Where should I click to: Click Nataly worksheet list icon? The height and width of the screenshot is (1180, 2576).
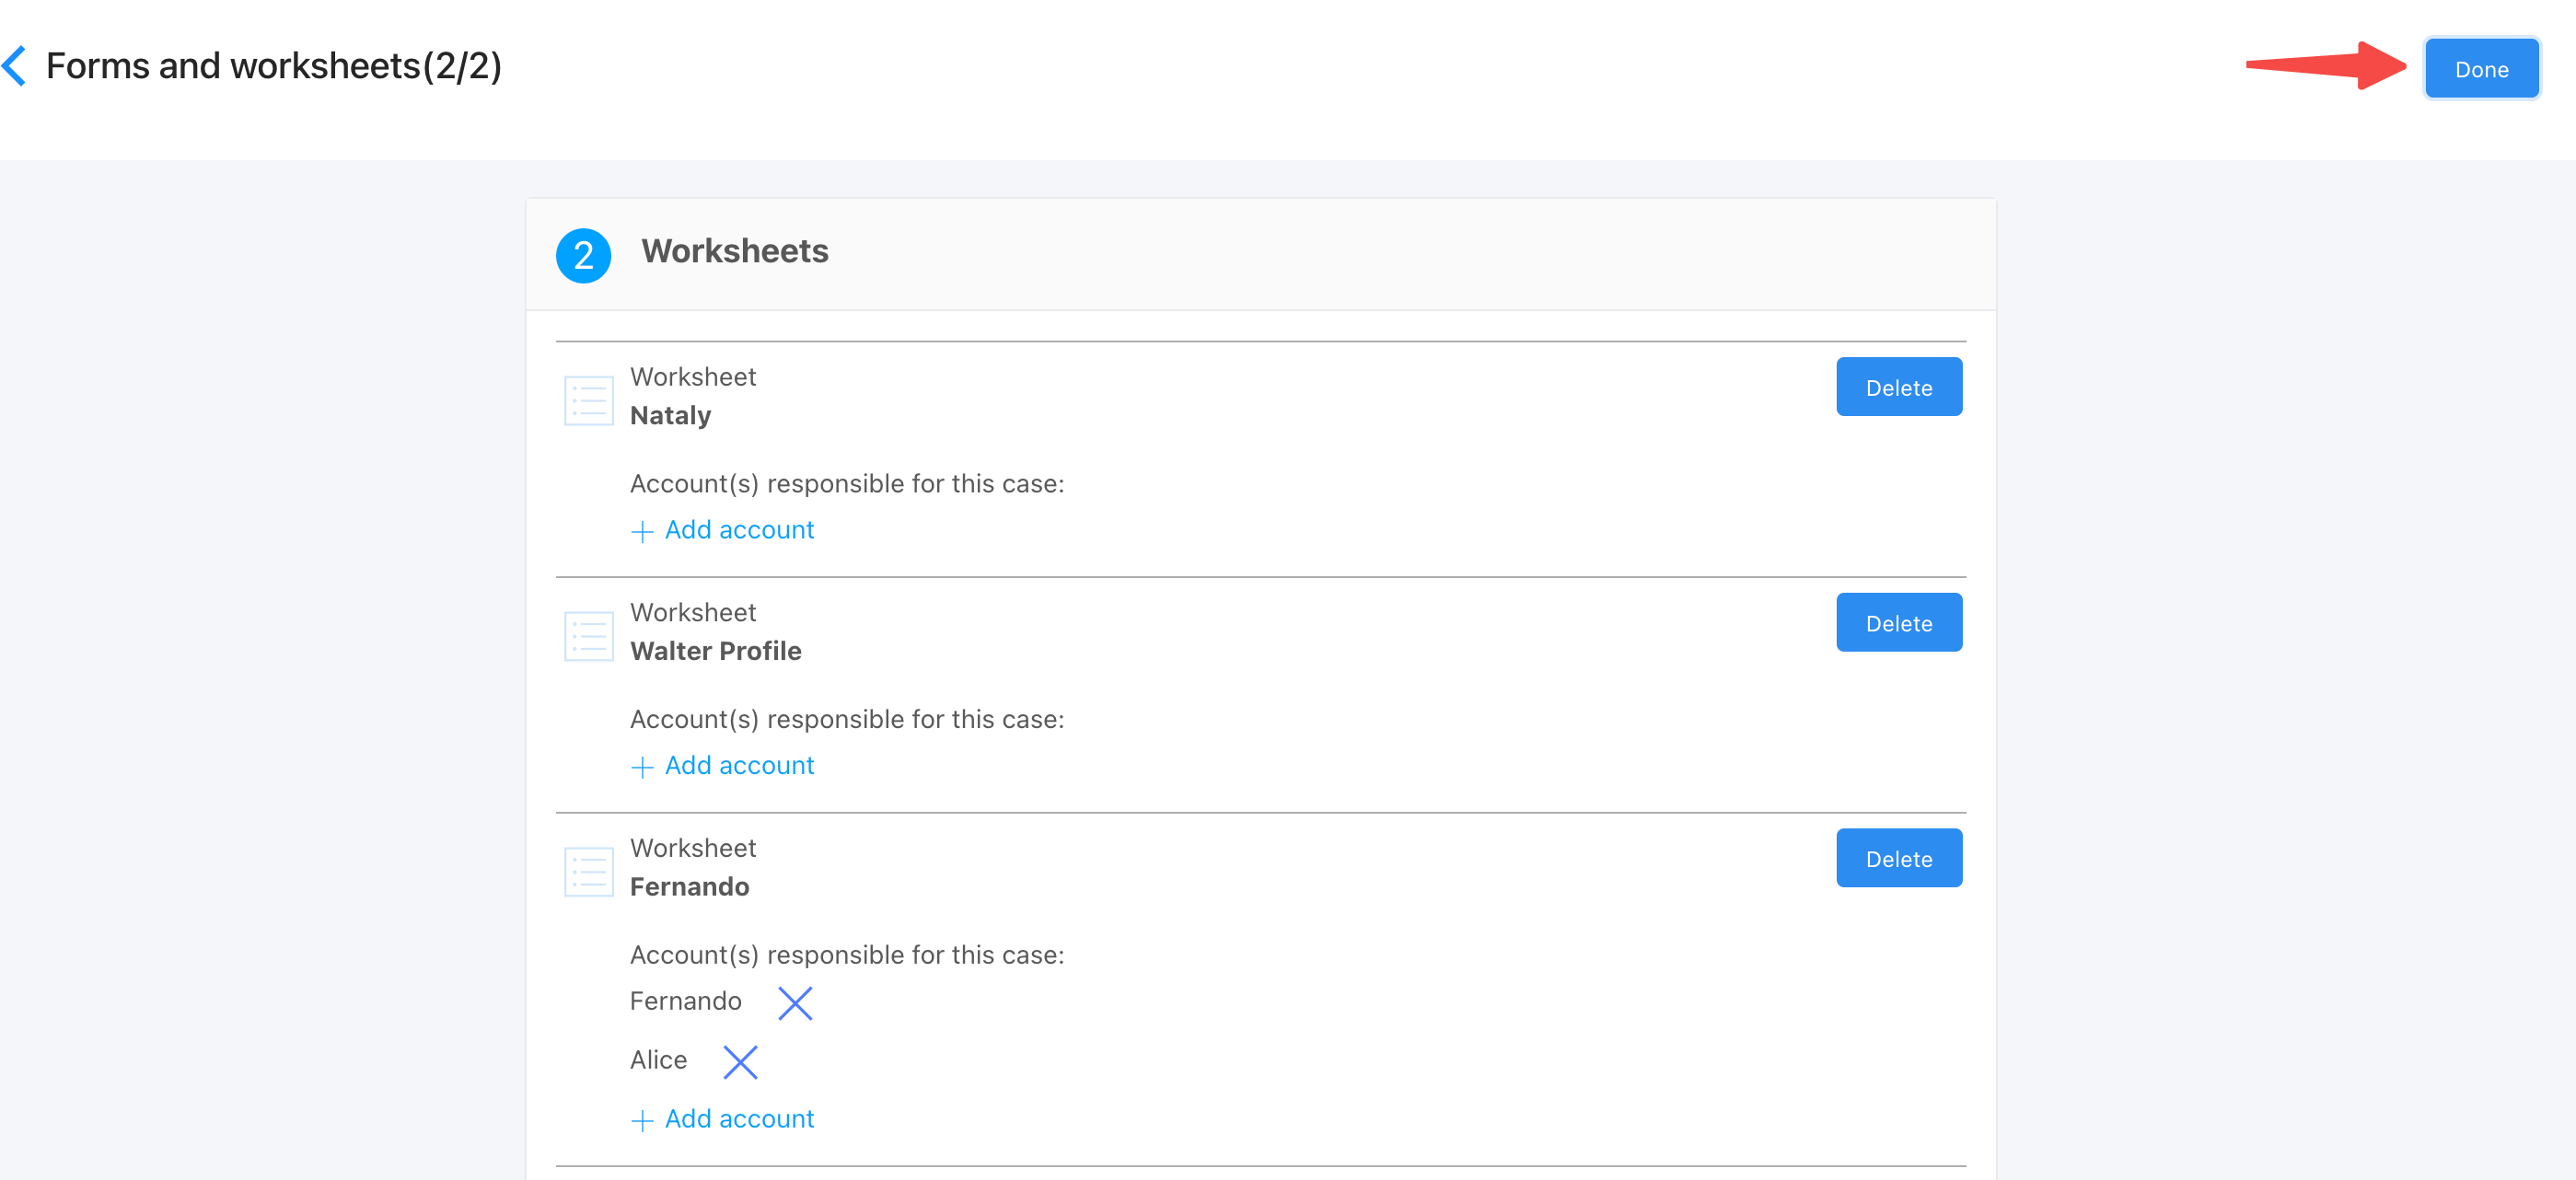588,400
